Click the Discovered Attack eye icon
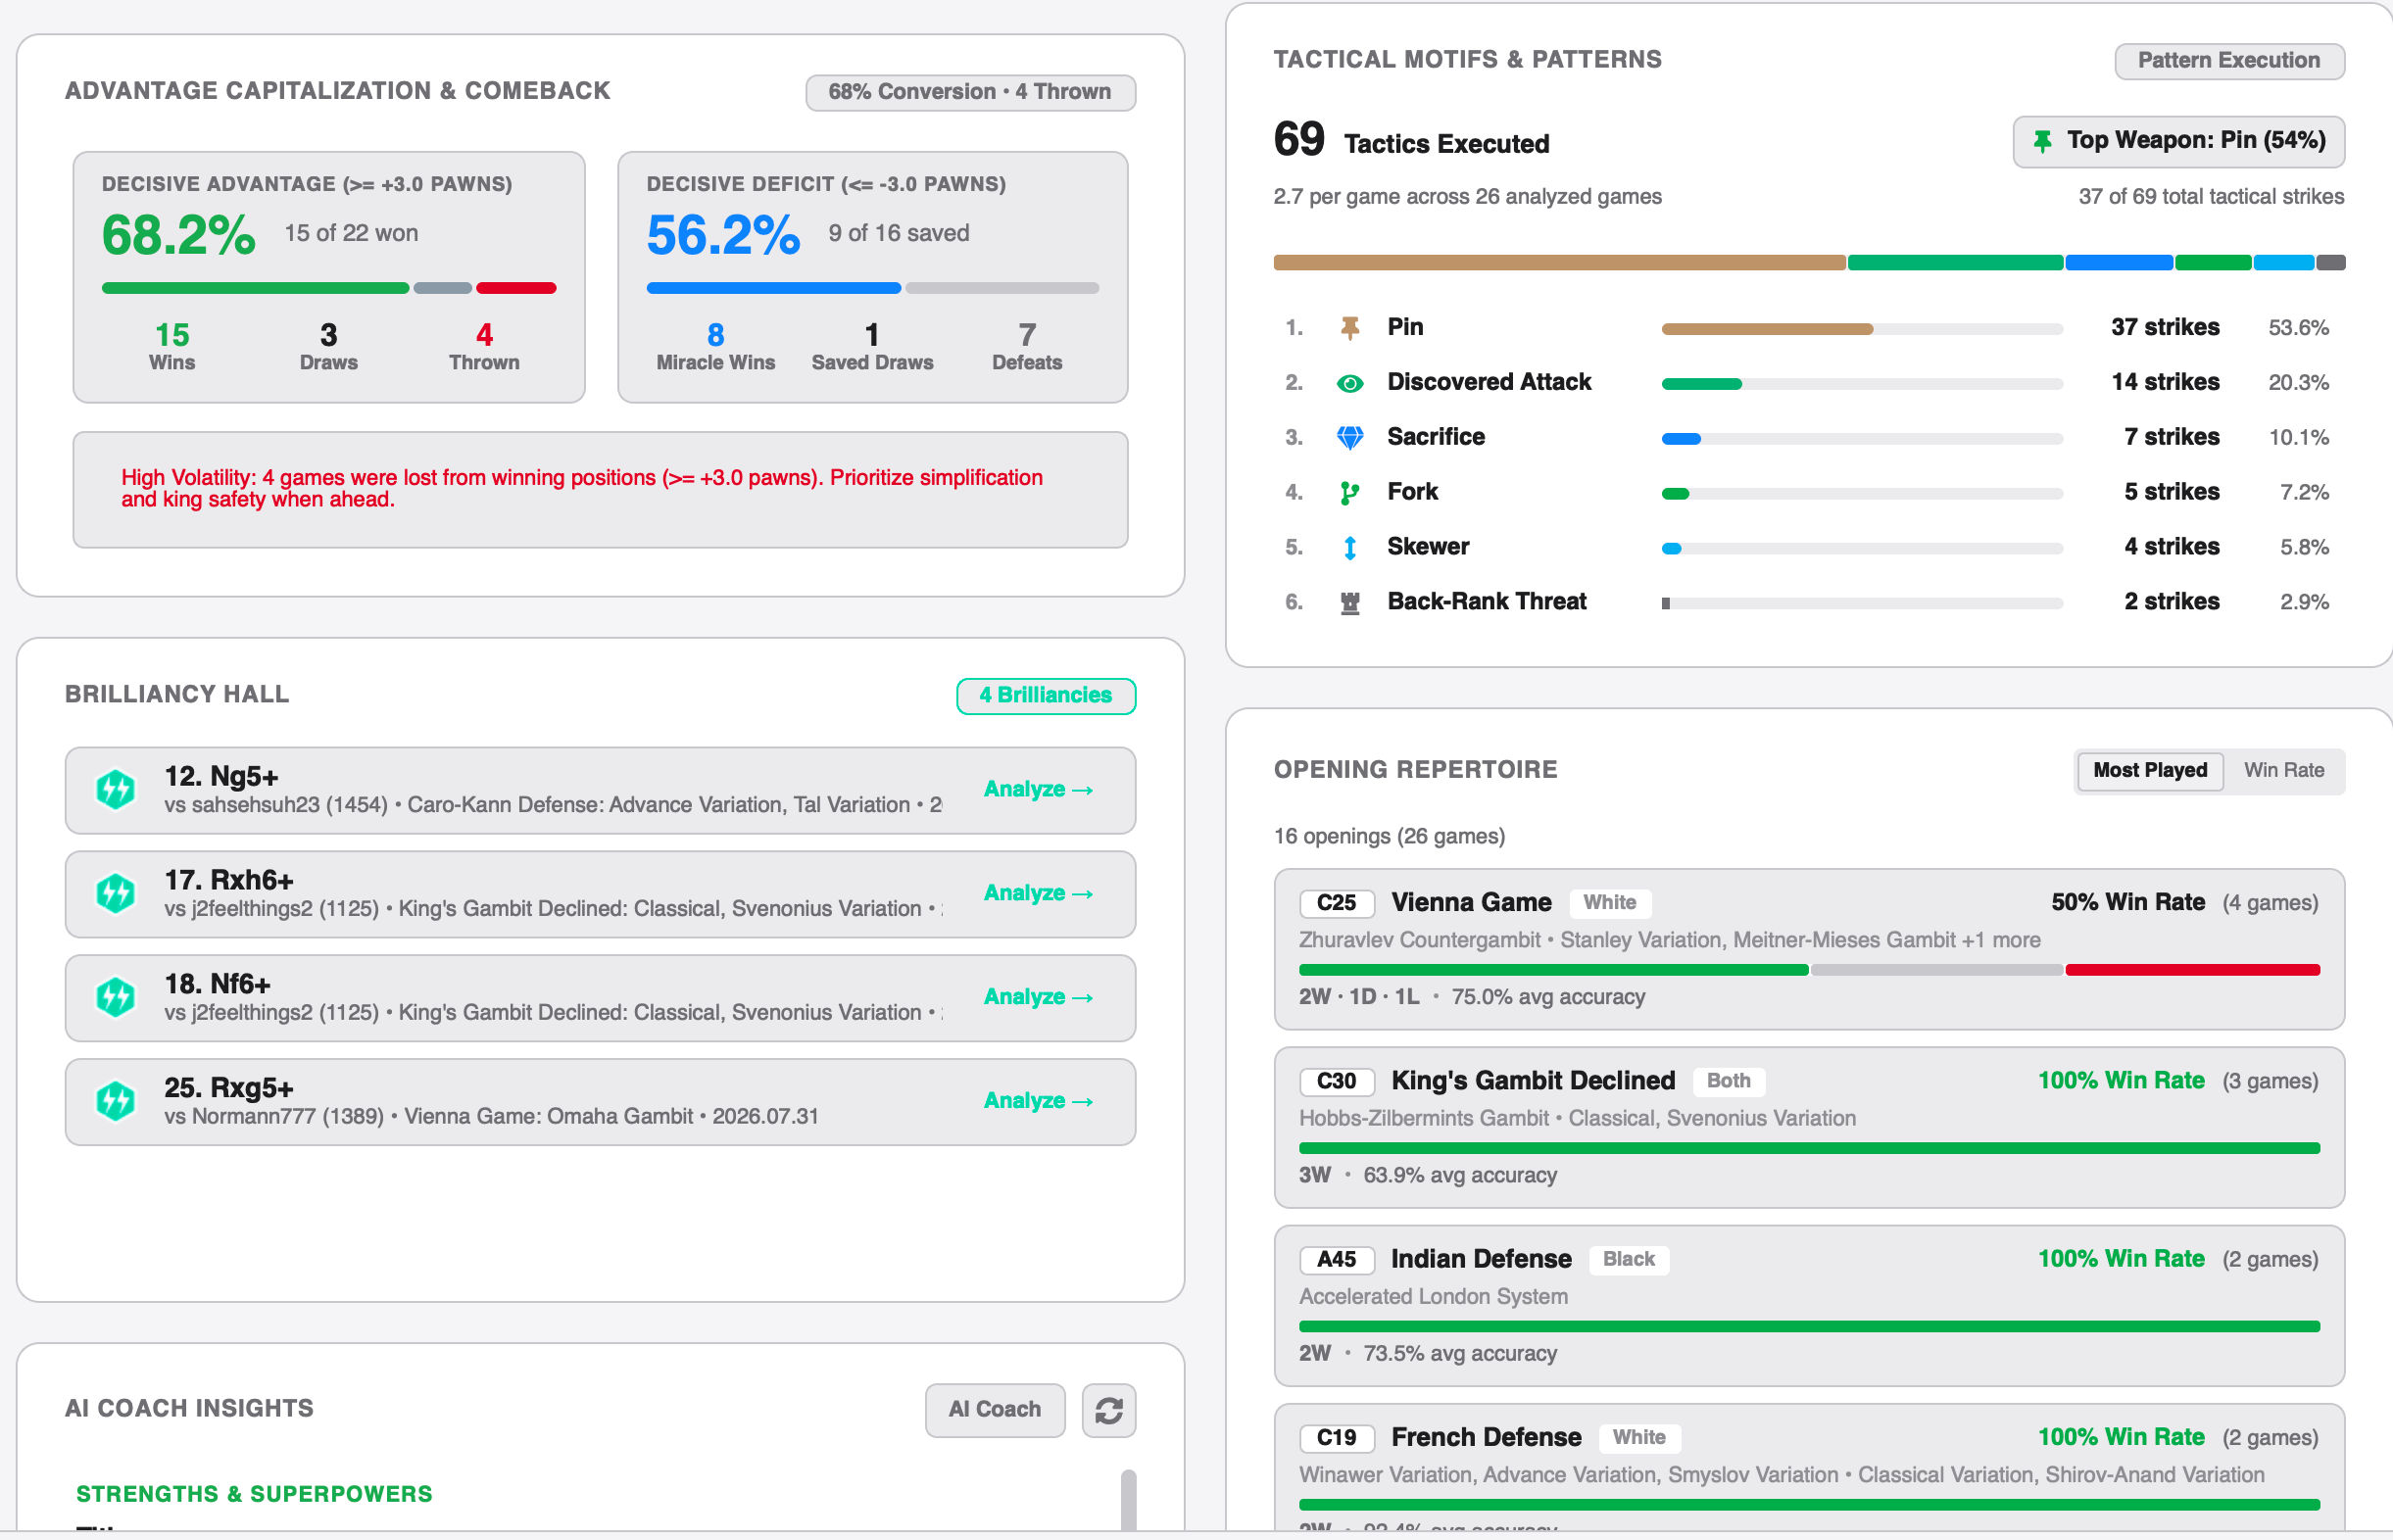2393x1540 pixels. pos(1350,383)
